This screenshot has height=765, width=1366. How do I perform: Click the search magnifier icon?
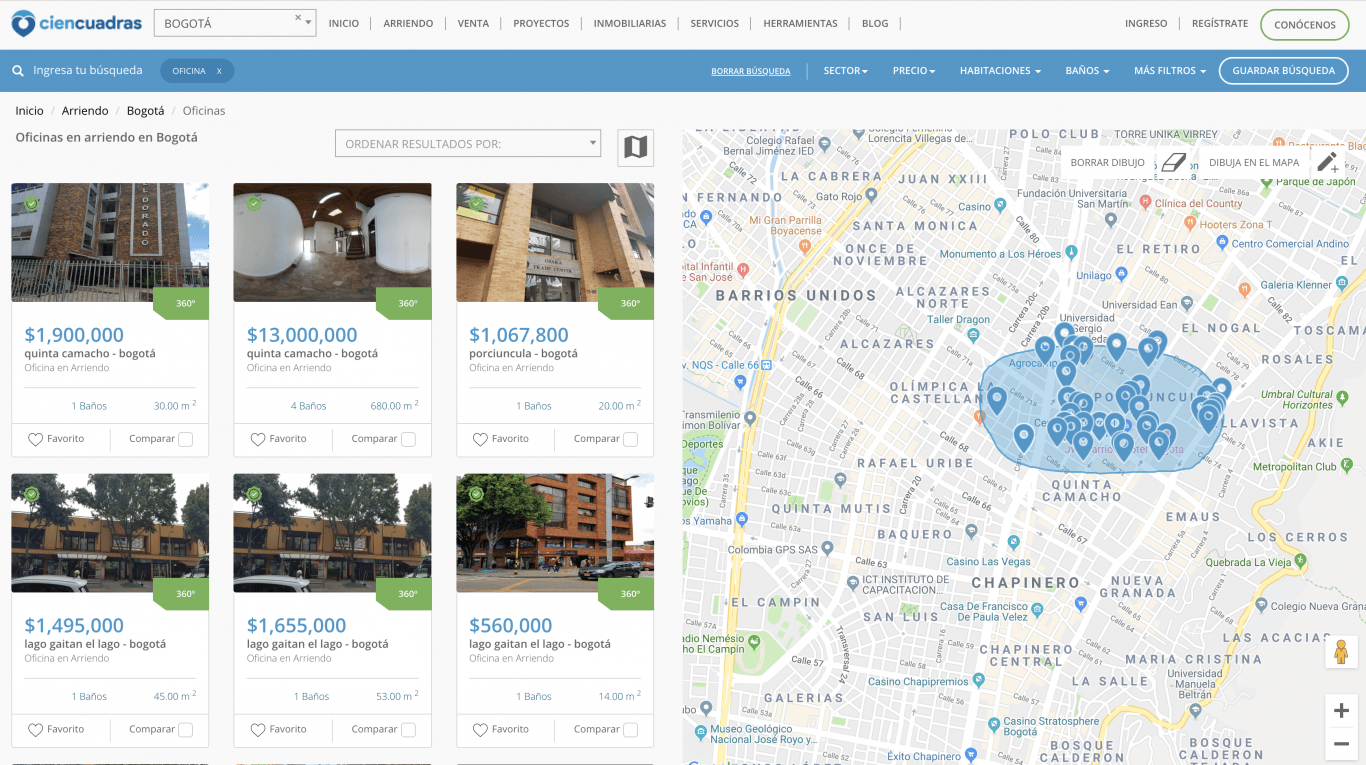pos(18,71)
